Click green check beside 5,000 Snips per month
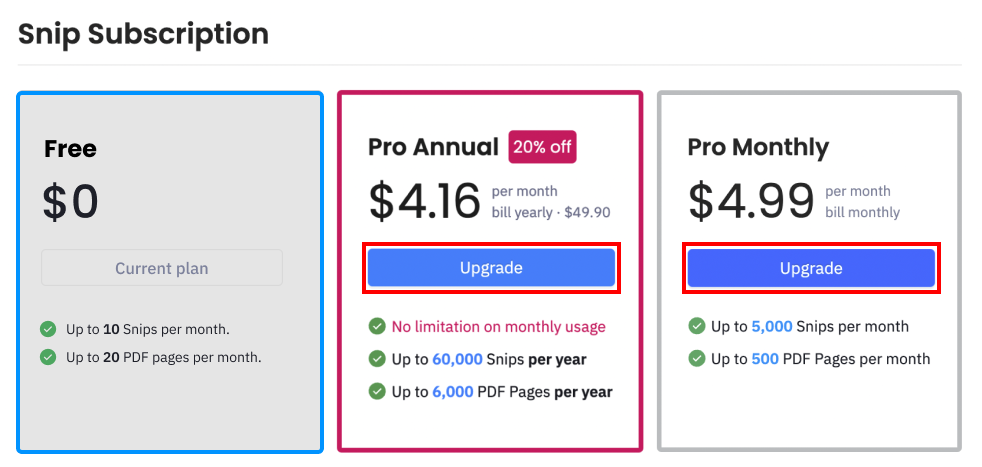Viewport: 982px width, 467px height. pyautogui.click(x=696, y=326)
